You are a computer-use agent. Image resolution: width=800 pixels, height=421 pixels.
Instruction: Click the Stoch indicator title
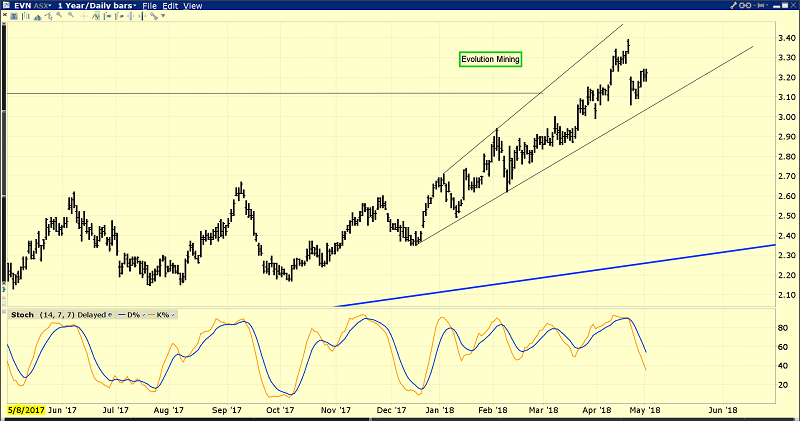(x=22, y=315)
